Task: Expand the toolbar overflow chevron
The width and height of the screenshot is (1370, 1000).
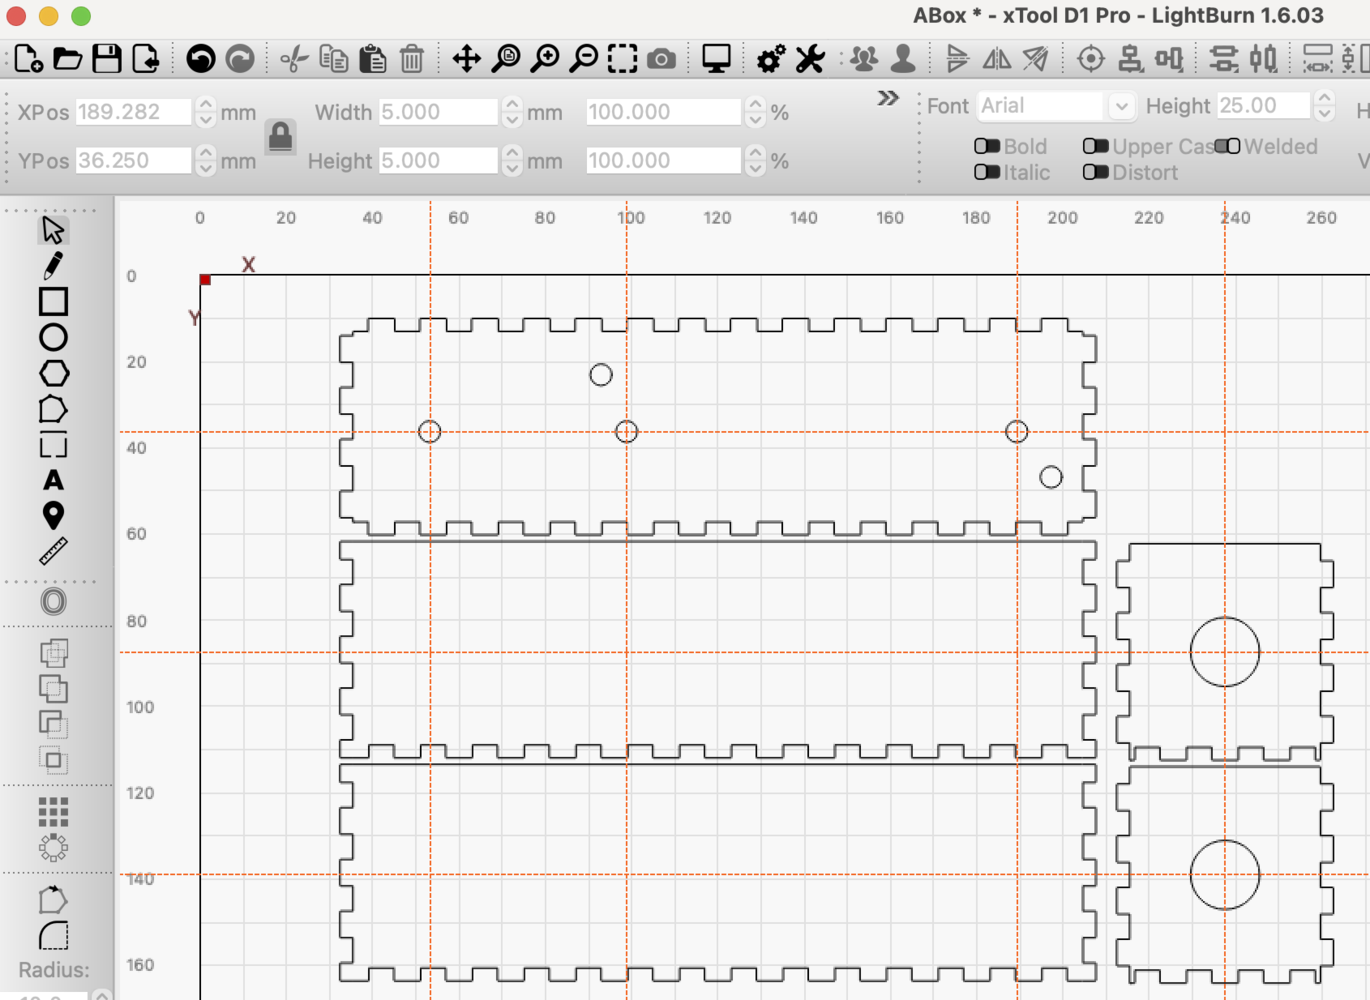Action: [x=888, y=98]
